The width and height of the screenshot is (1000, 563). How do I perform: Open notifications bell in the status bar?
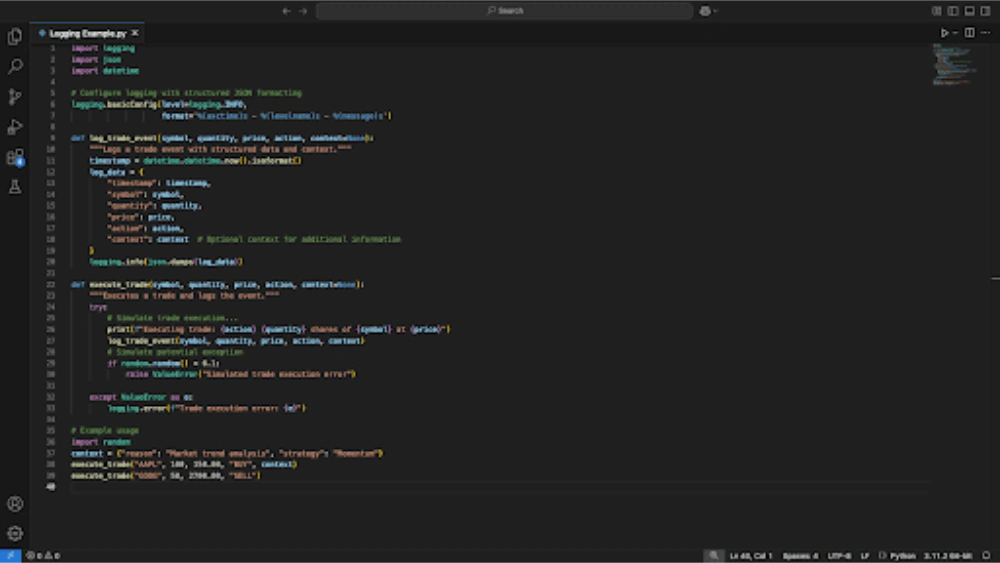[987, 555]
